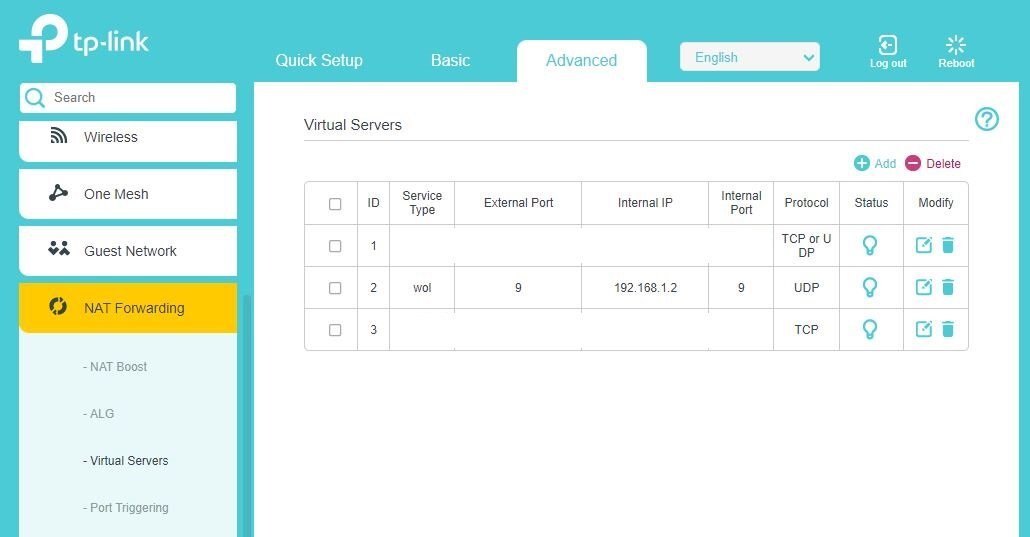1030x537 pixels.
Task: Open the Port Triggering submenu
Action: pyautogui.click(x=125, y=507)
